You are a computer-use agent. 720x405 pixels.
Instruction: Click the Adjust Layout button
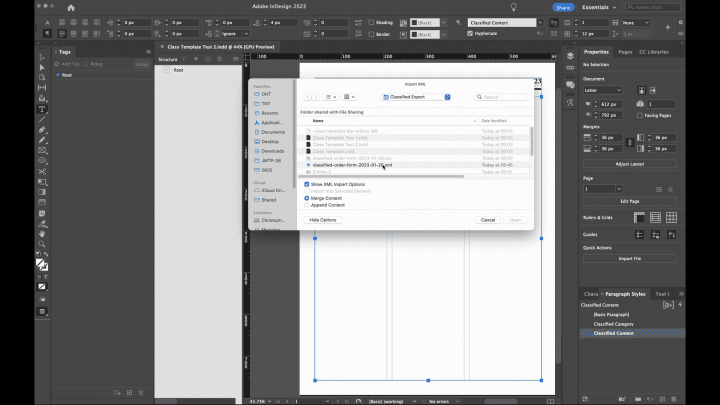[630, 164]
